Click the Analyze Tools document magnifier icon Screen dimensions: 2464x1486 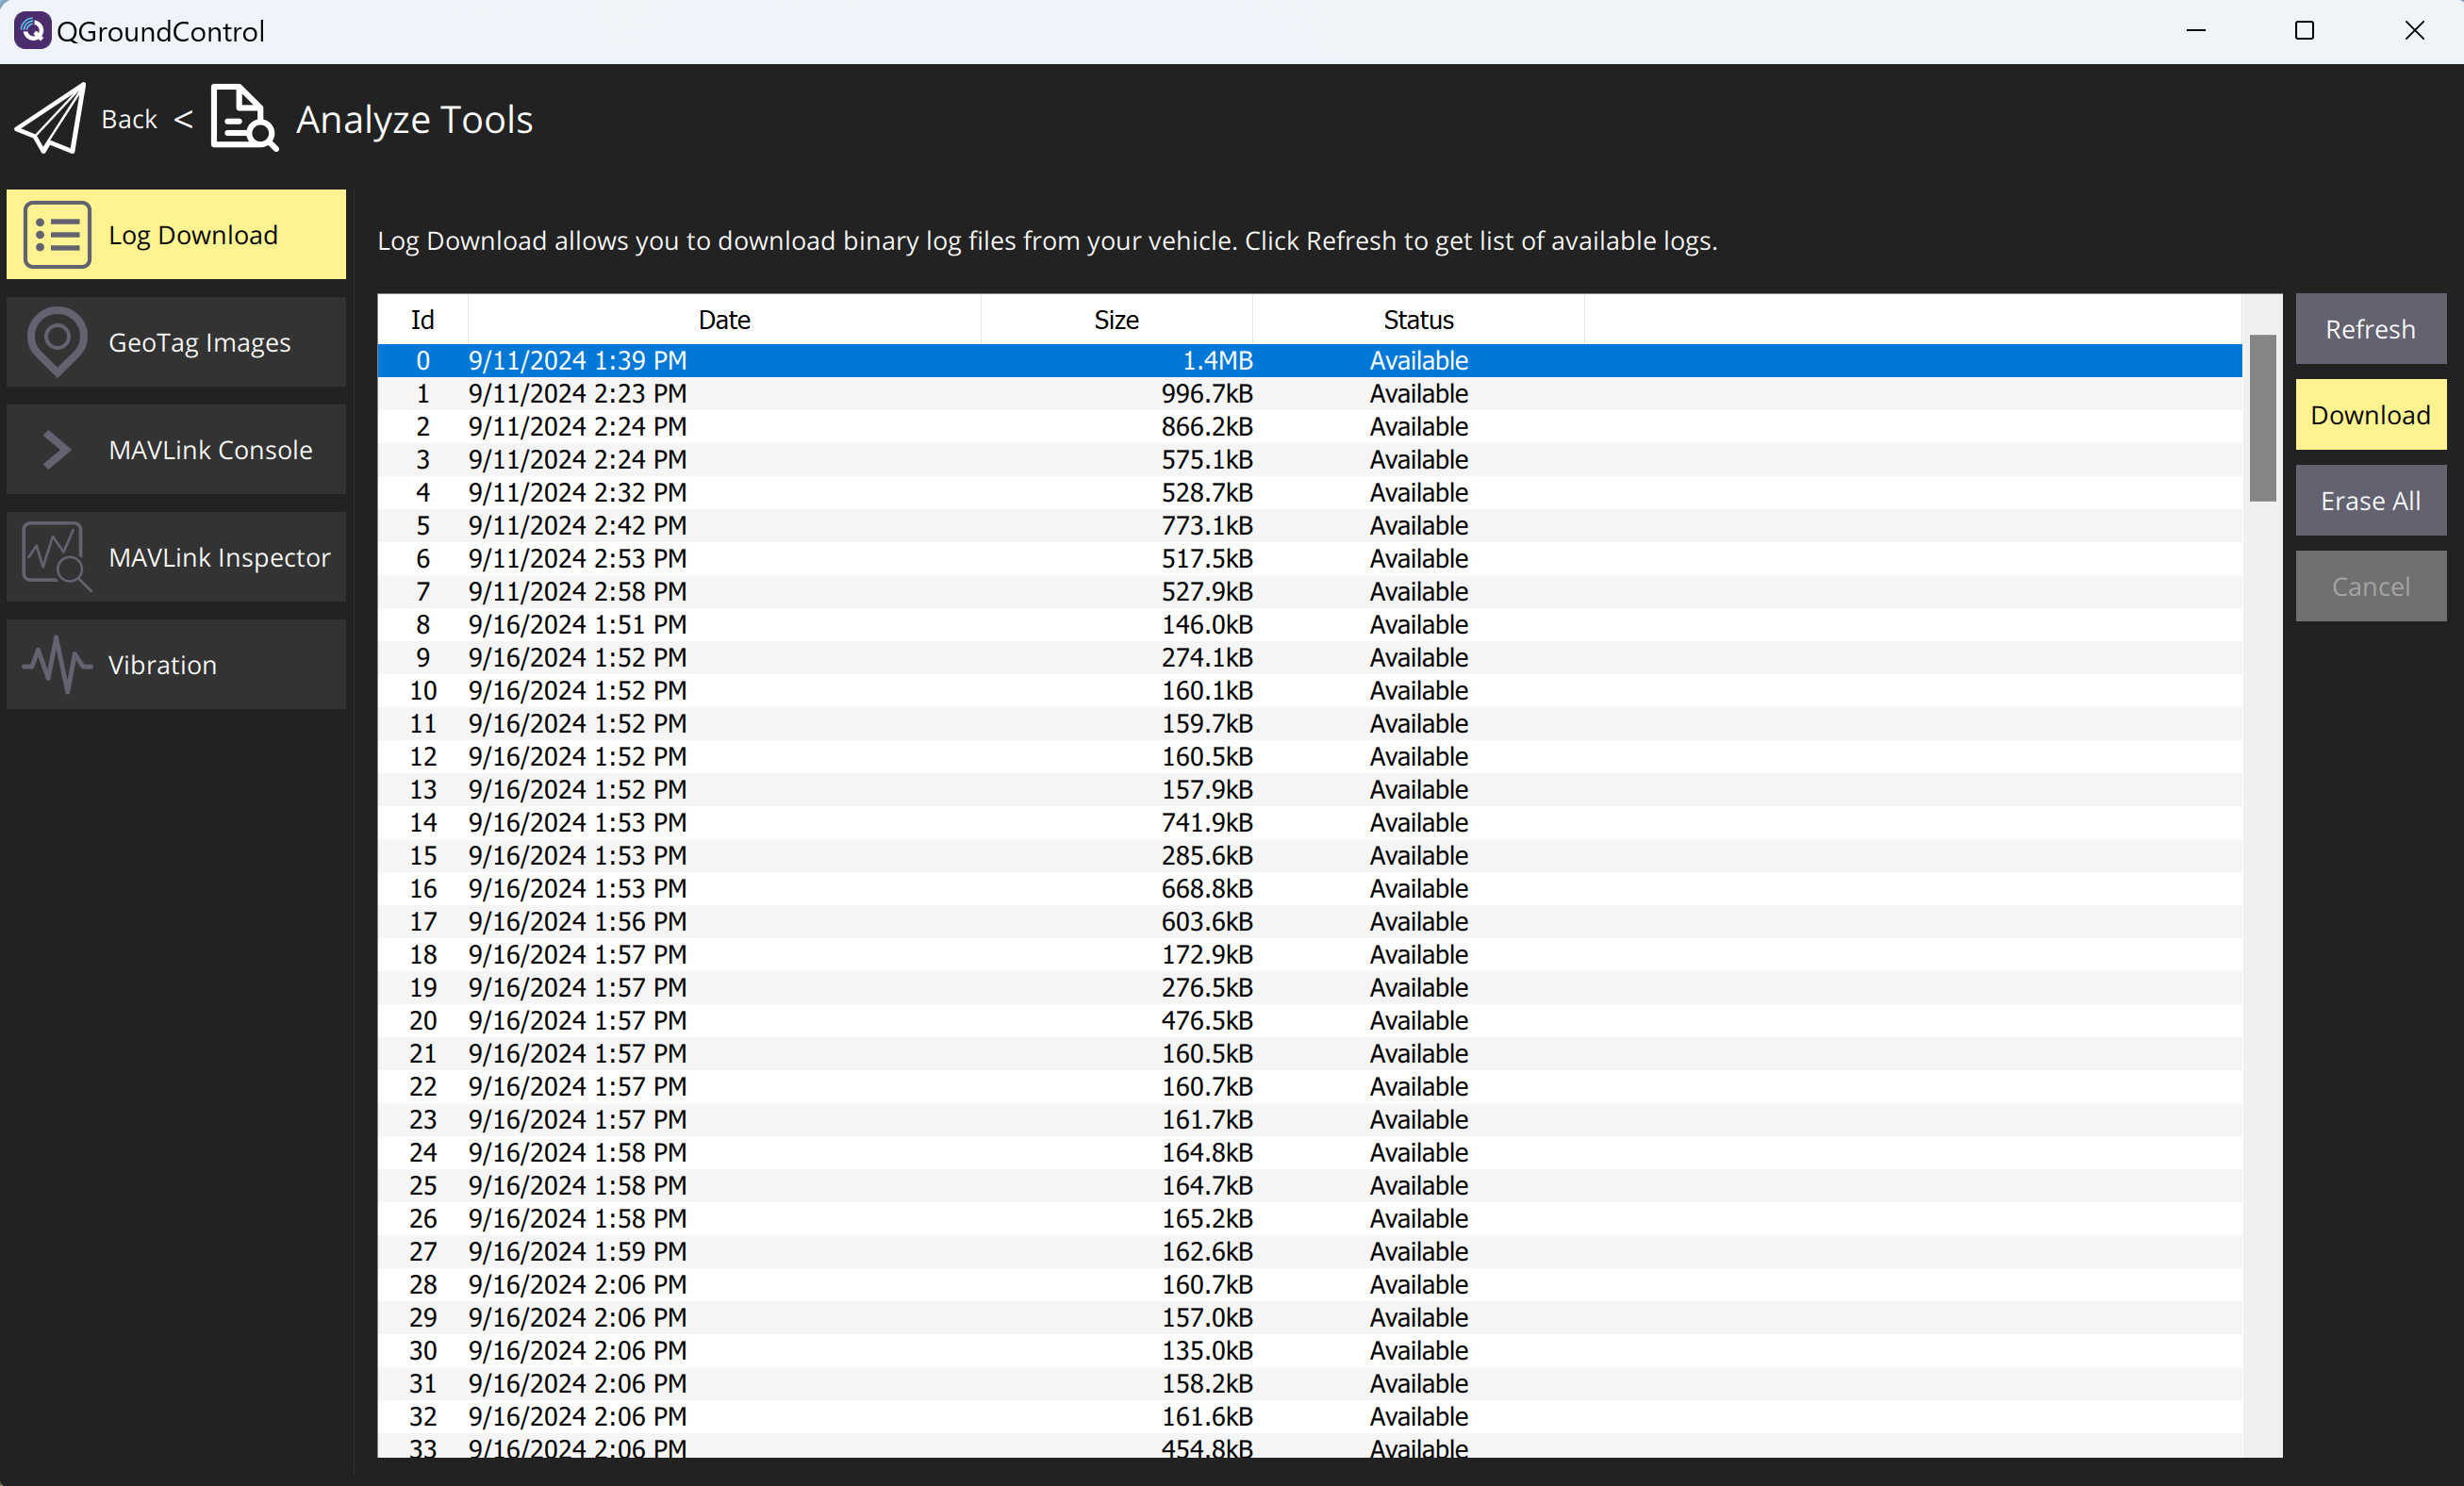[244, 118]
